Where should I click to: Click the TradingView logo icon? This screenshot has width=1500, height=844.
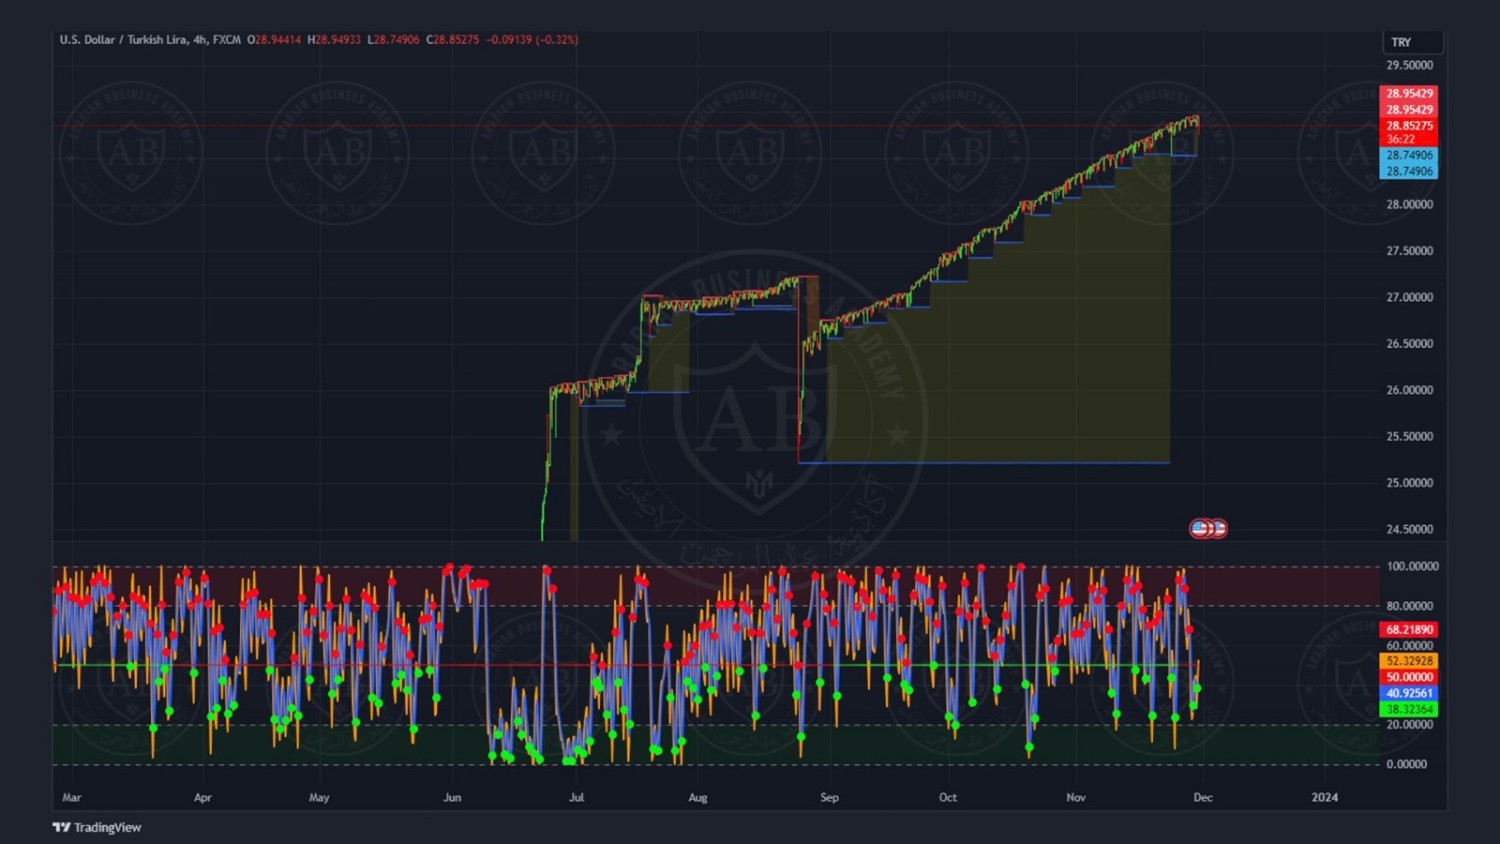(x=62, y=827)
